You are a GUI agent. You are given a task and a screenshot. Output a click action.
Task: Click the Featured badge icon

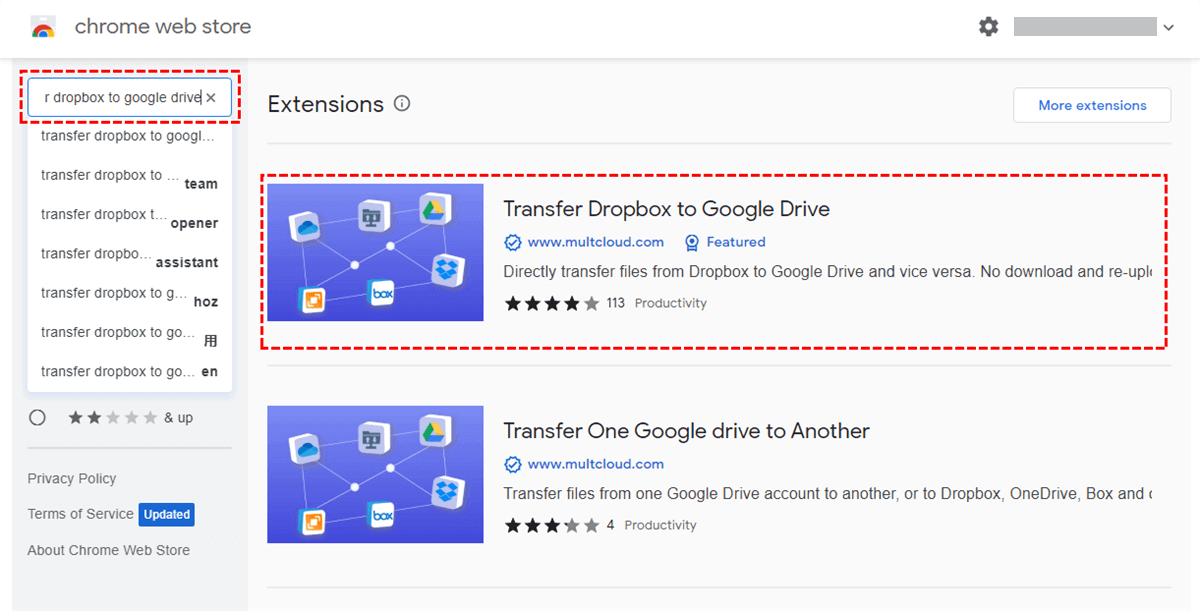(x=691, y=242)
